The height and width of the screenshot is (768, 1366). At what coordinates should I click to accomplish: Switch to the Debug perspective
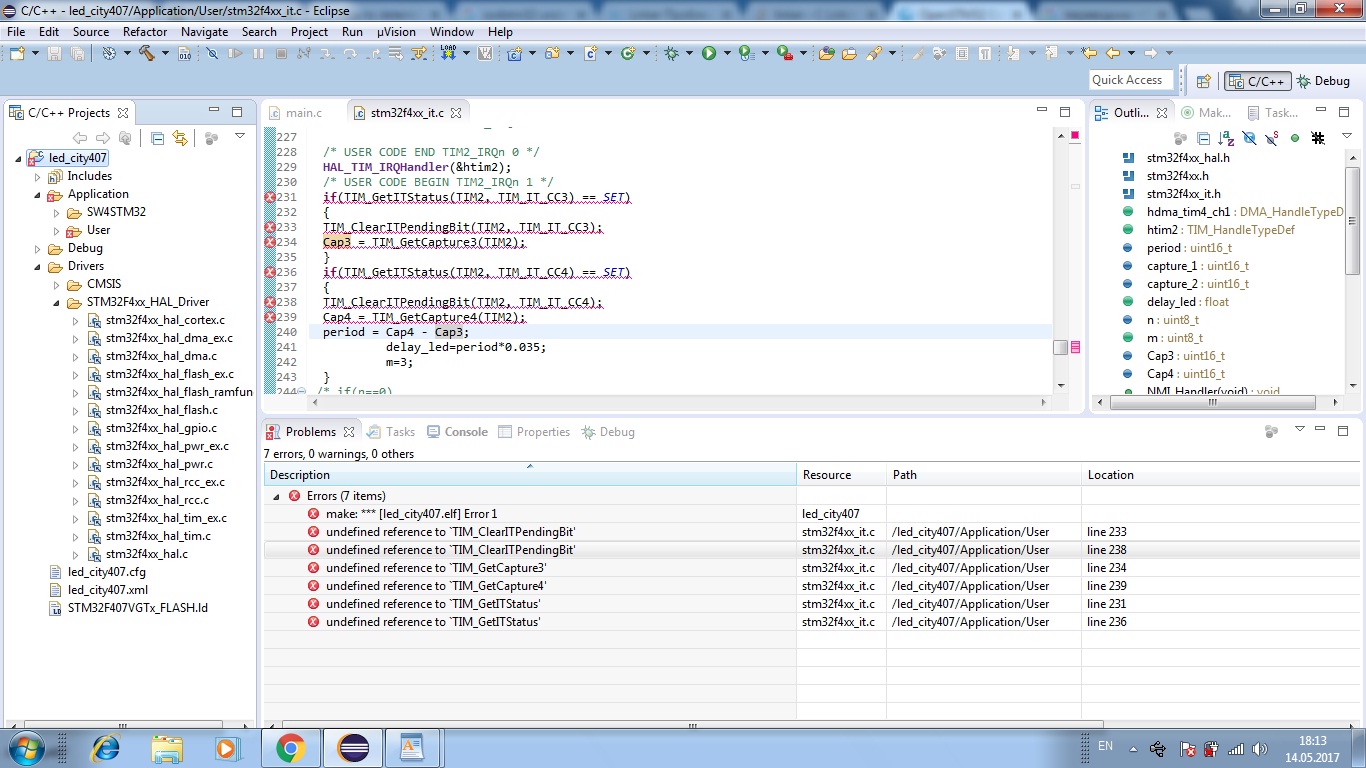[x=1322, y=81]
